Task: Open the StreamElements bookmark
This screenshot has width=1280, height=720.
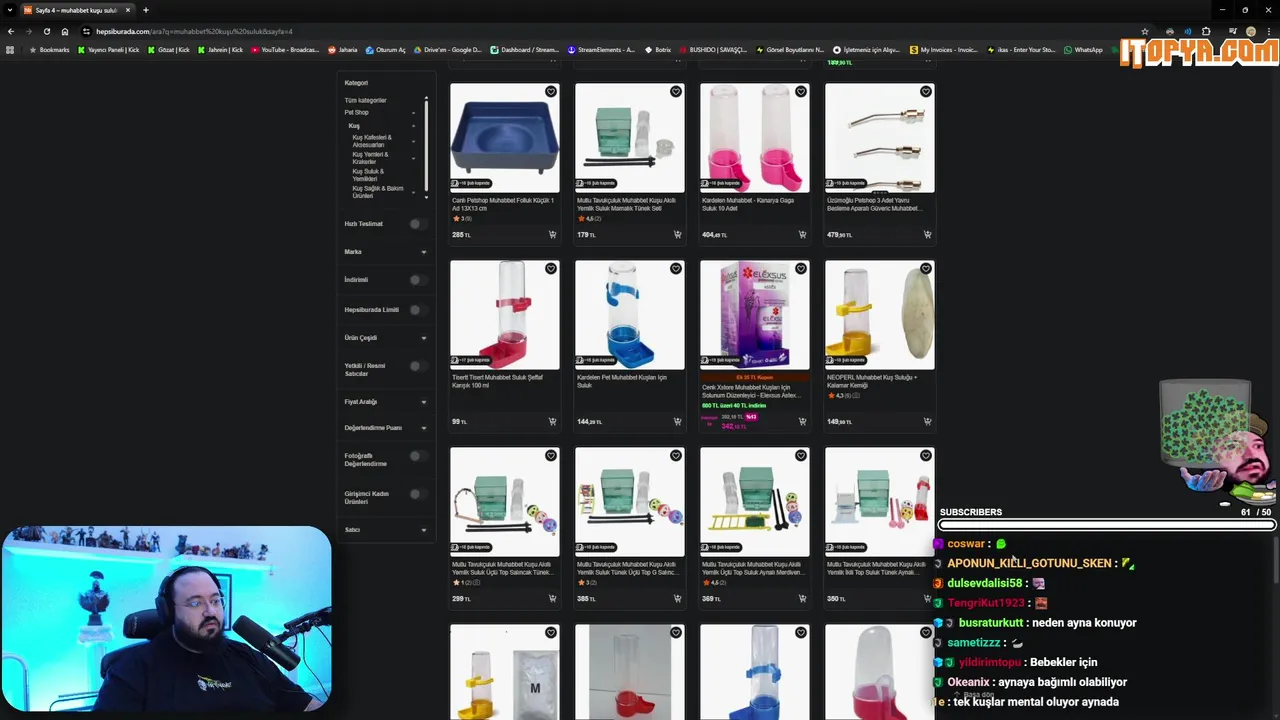Action: pos(601,50)
